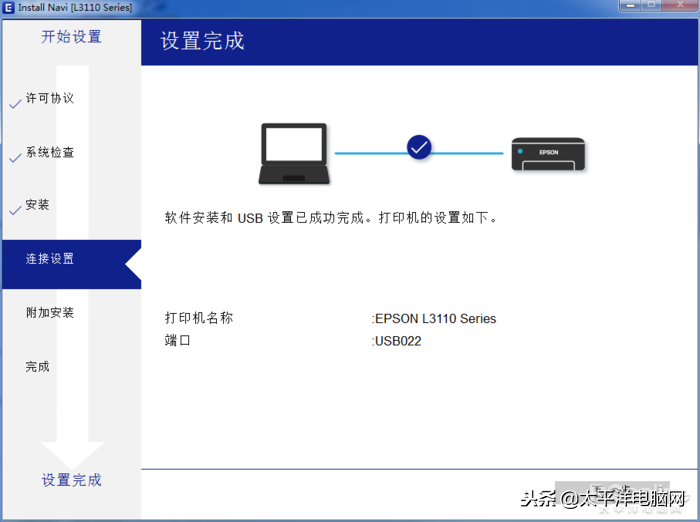Select the highlighted 连接设置 step
This screenshot has height=522, width=700.
point(71,264)
